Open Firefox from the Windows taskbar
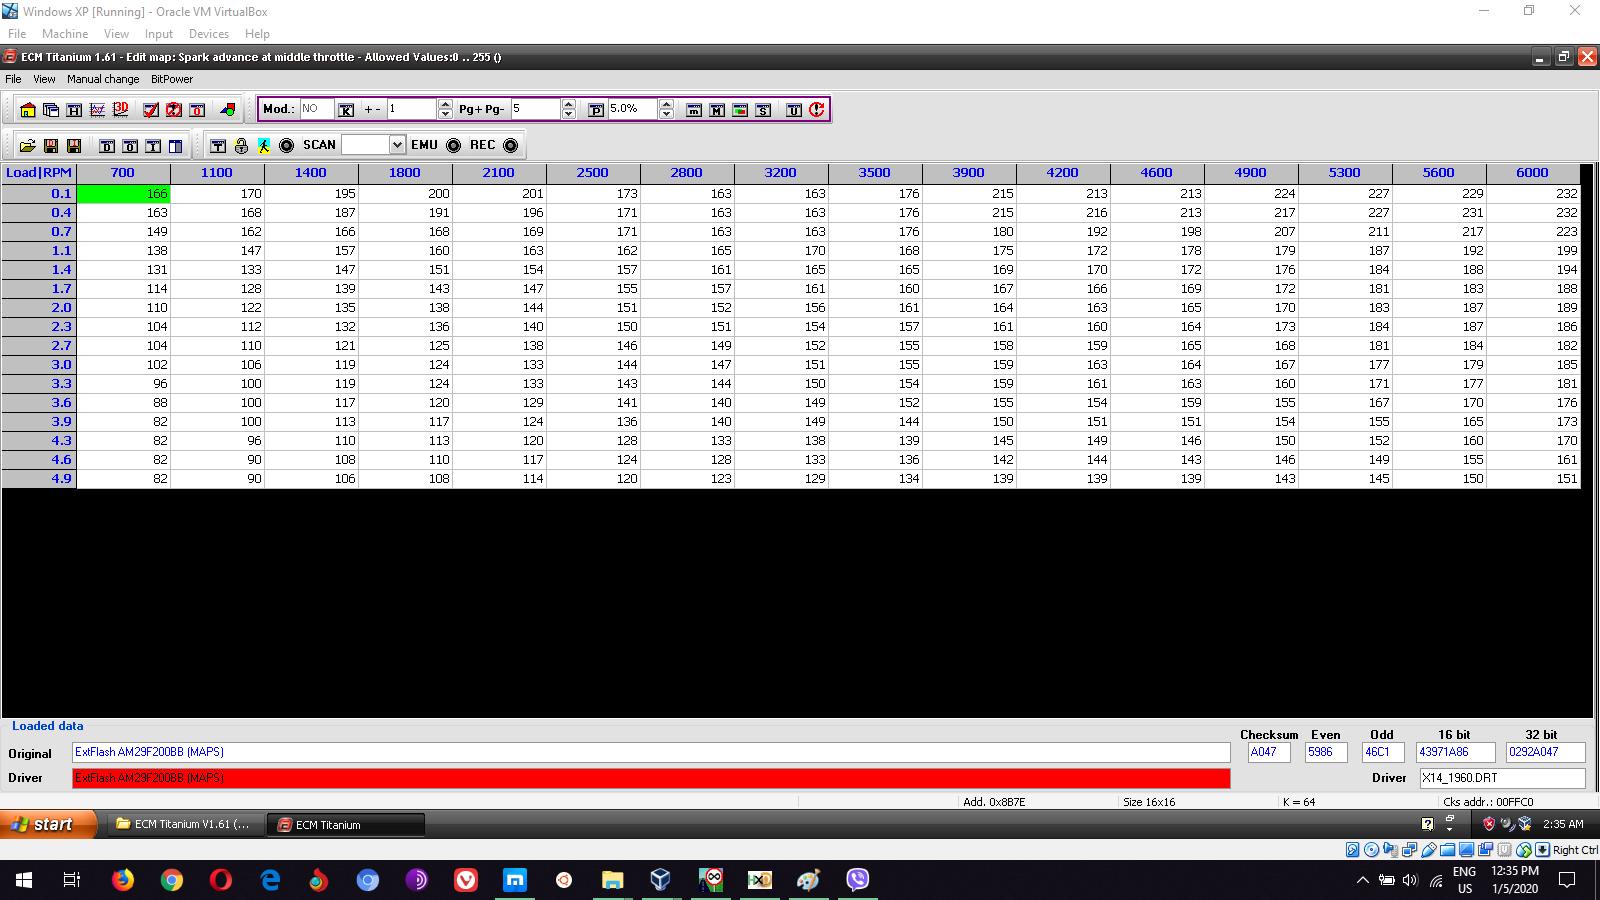This screenshot has width=1600, height=900. pyautogui.click(x=123, y=880)
